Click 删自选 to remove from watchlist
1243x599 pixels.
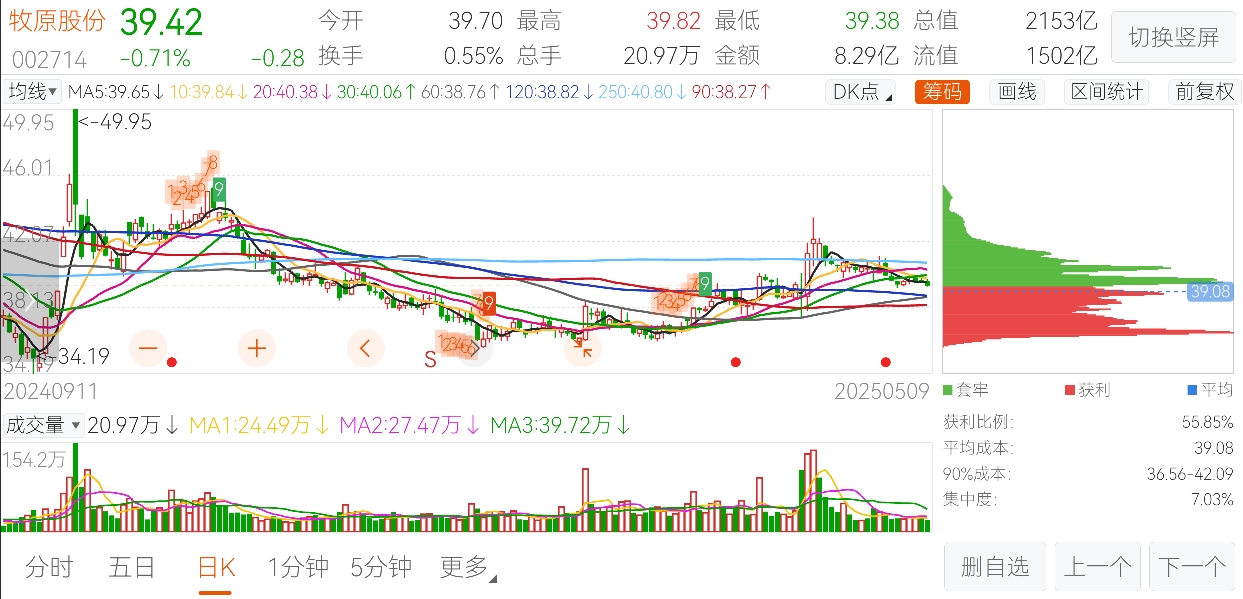coord(995,567)
